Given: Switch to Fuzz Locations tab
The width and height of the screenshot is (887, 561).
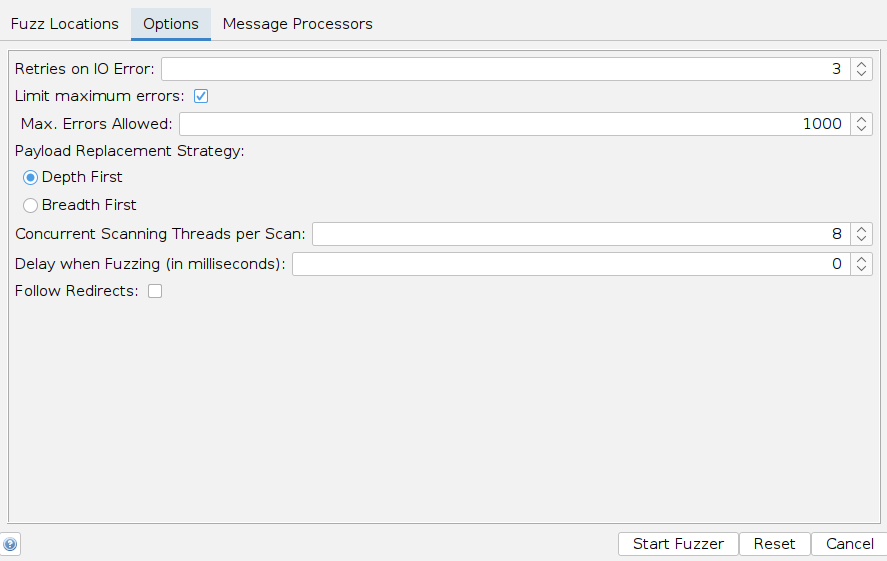Looking at the screenshot, I should coord(65,24).
